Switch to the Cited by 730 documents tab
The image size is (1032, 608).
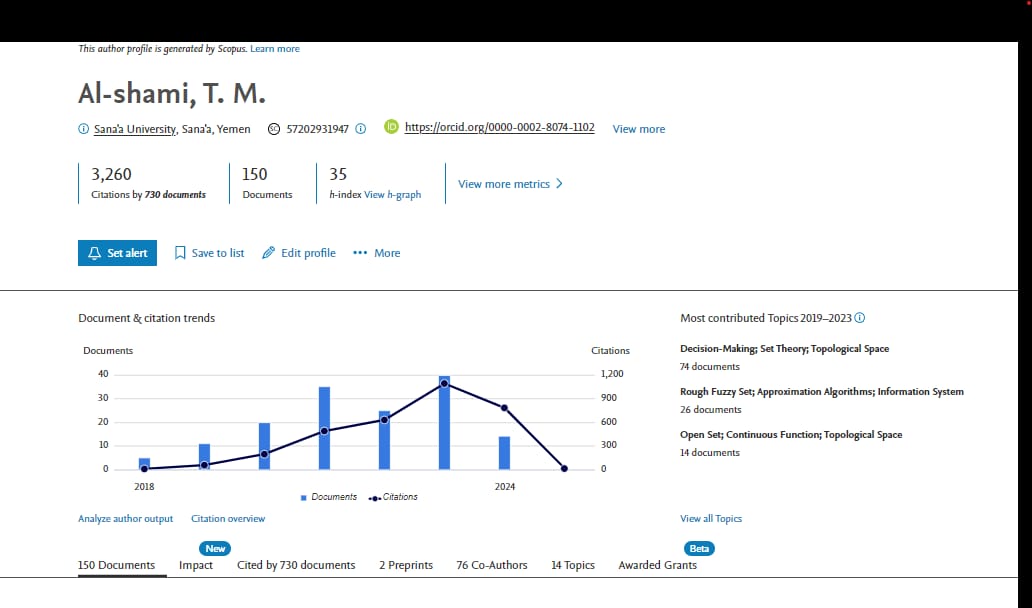[296, 565]
